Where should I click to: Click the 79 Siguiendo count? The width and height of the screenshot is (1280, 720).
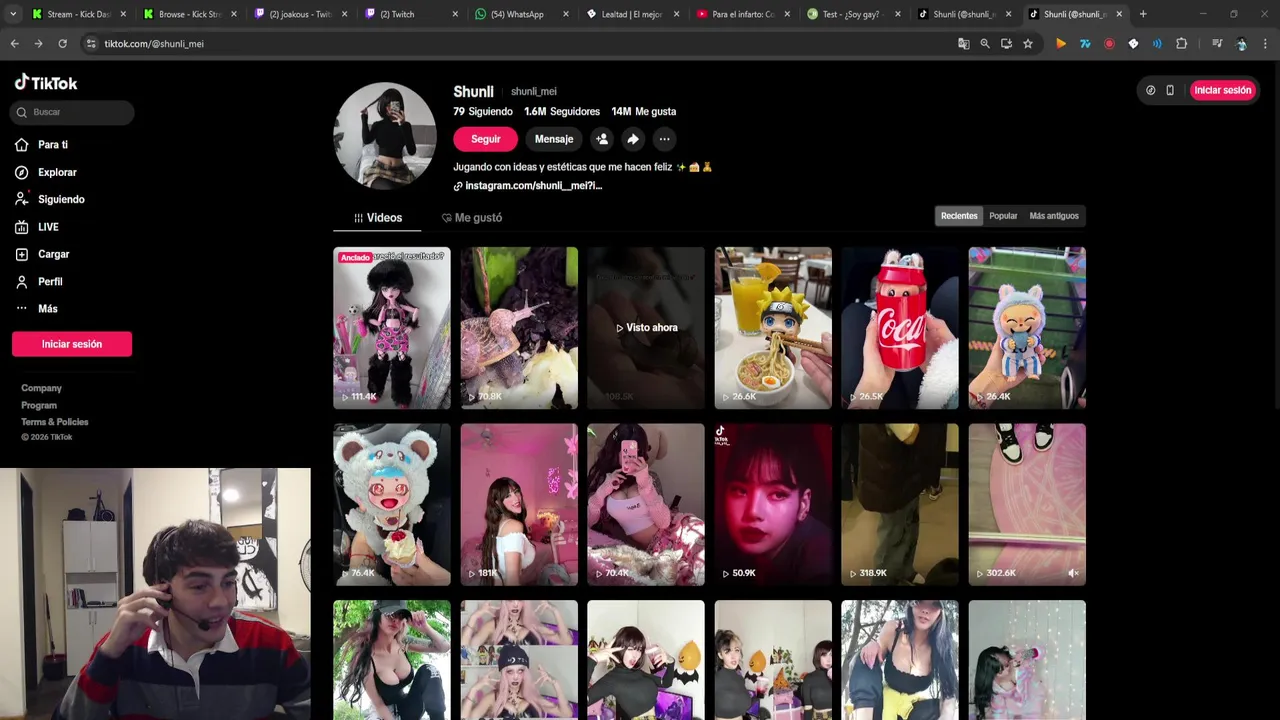(483, 112)
